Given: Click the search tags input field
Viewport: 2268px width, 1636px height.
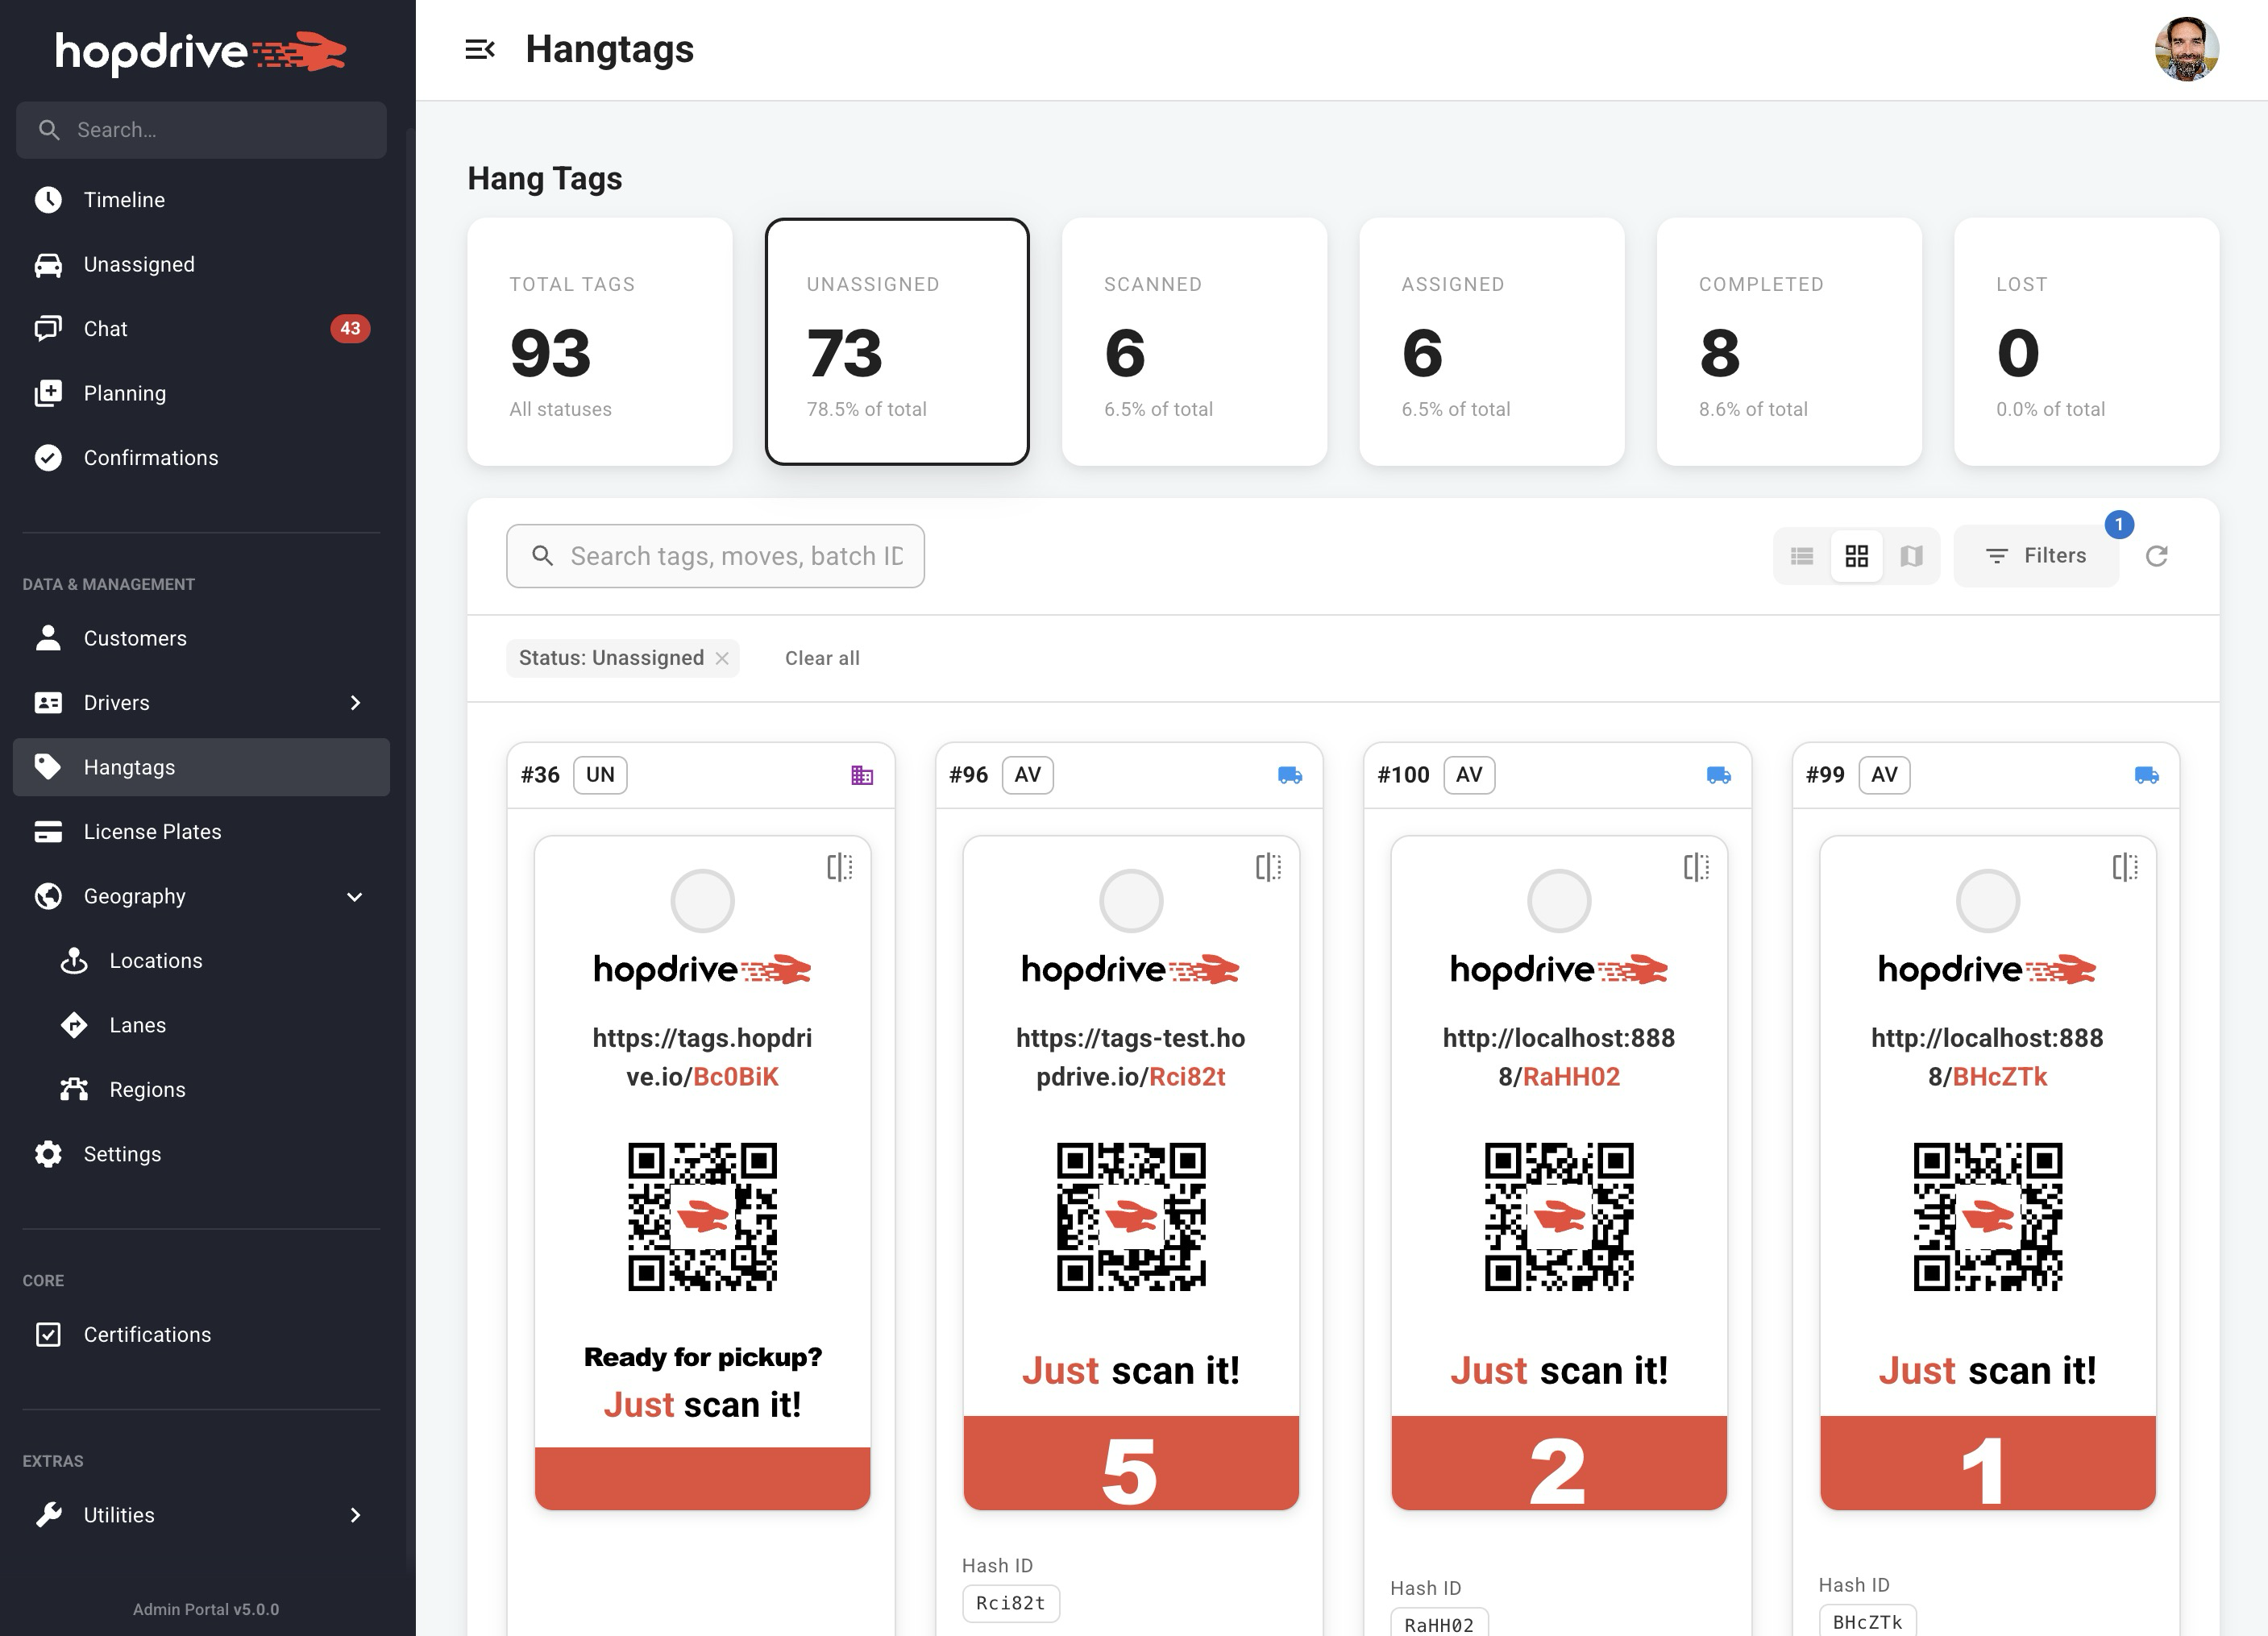Looking at the screenshot, I should pos(714,556).
